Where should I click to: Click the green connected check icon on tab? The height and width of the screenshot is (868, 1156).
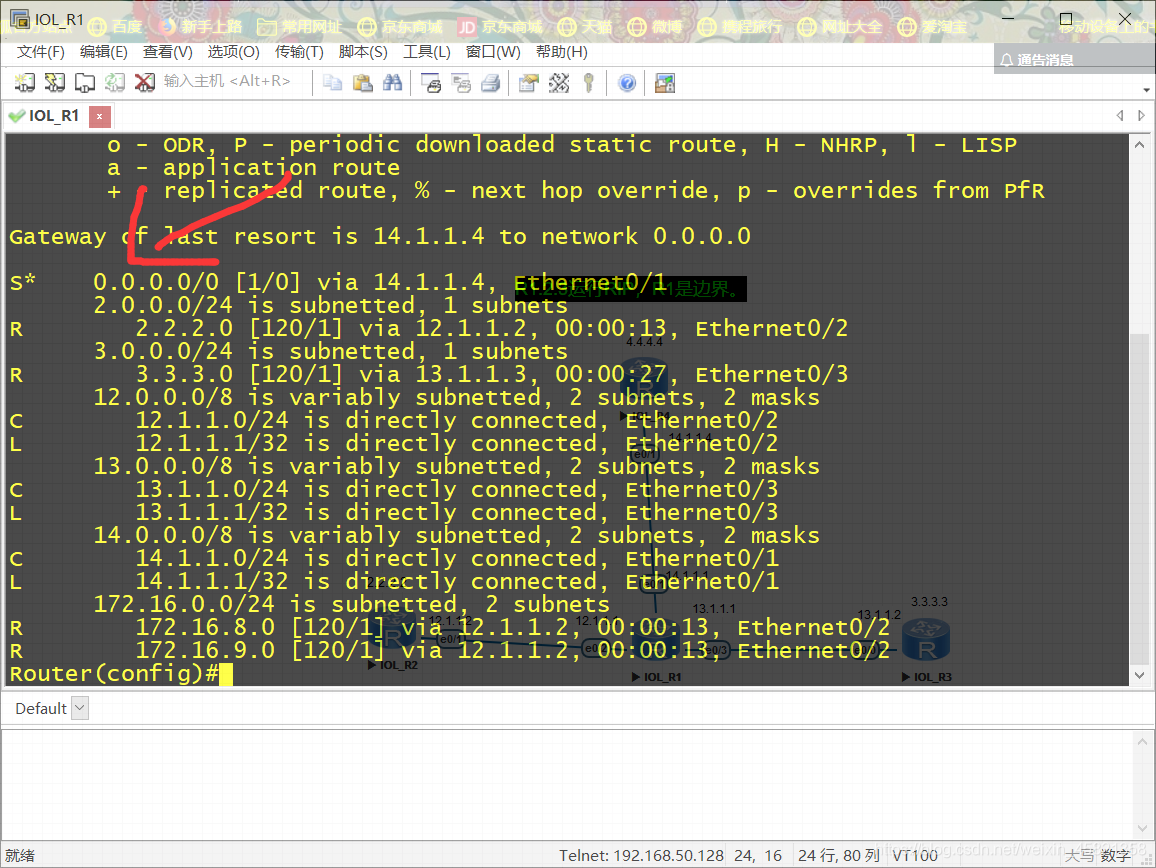(x=16, y=116)
